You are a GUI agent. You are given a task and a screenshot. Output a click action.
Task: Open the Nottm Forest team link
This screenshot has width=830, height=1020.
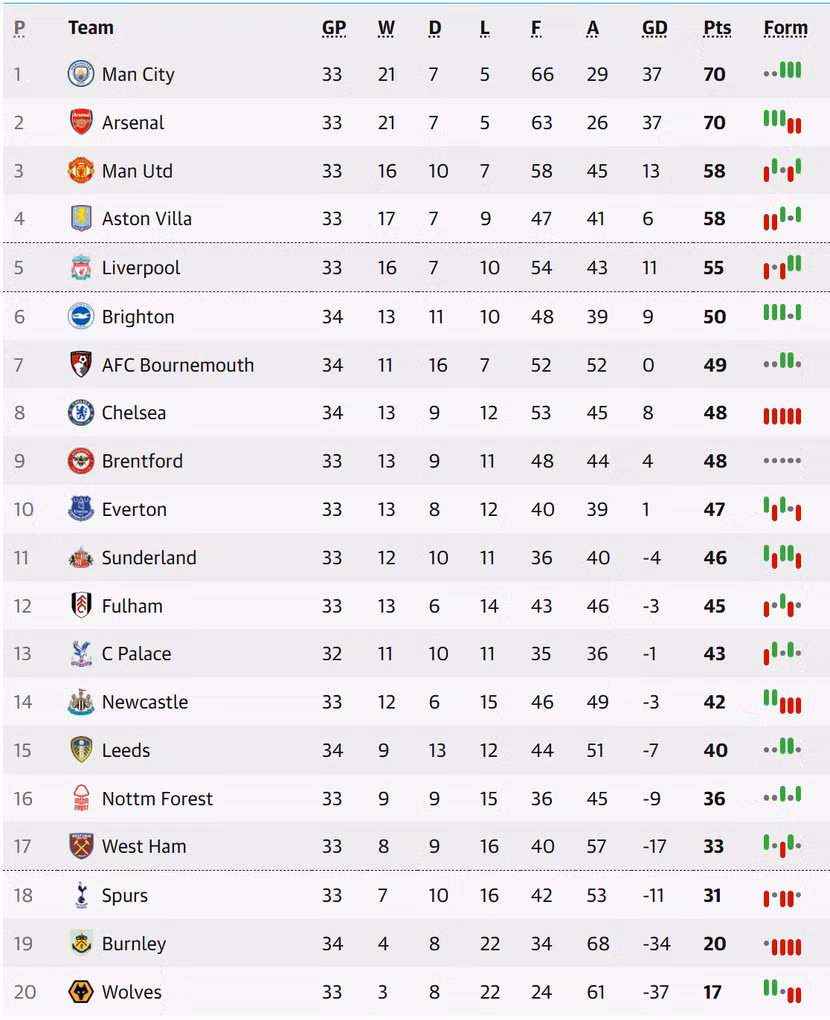[157, 799]
